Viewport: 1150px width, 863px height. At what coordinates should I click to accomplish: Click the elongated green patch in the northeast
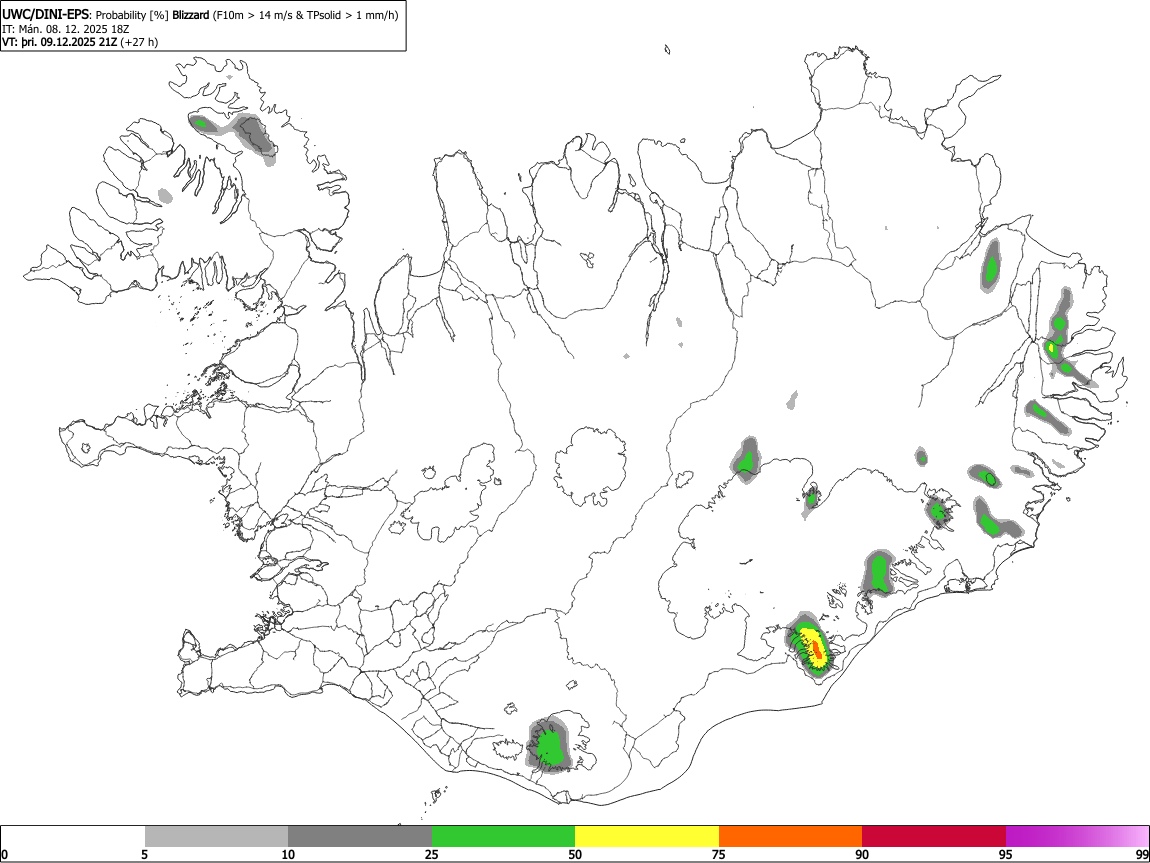(x=992, y=268)
